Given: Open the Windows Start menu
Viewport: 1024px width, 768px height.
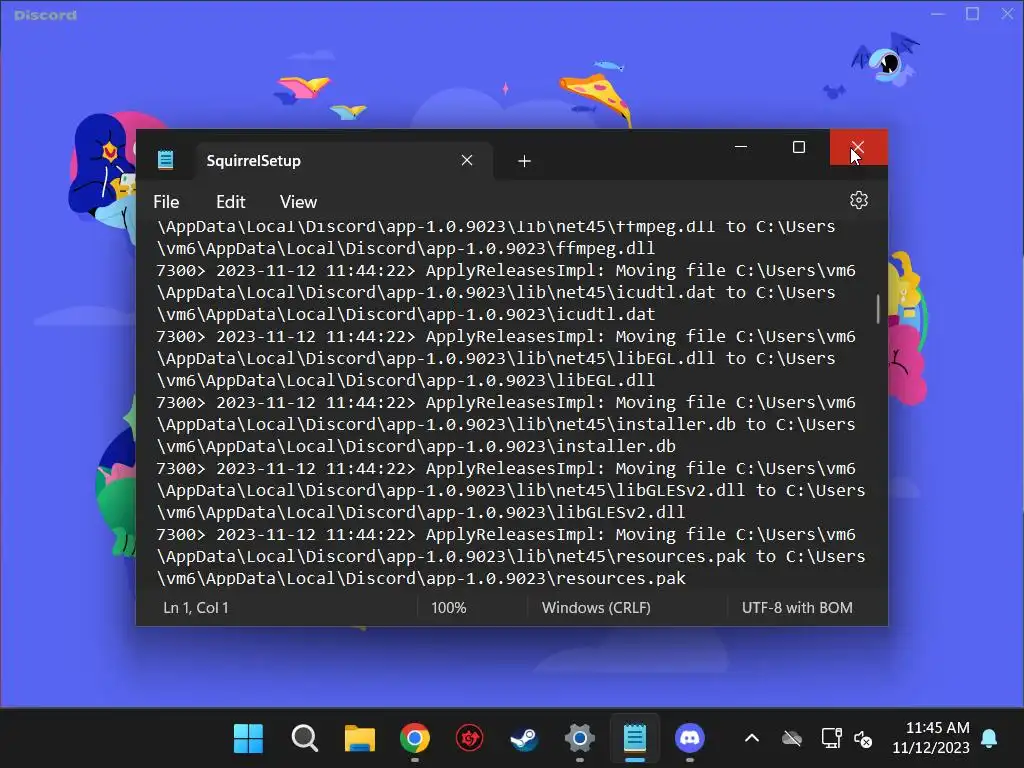Looking at the screenshot, I should pos(248,739).
